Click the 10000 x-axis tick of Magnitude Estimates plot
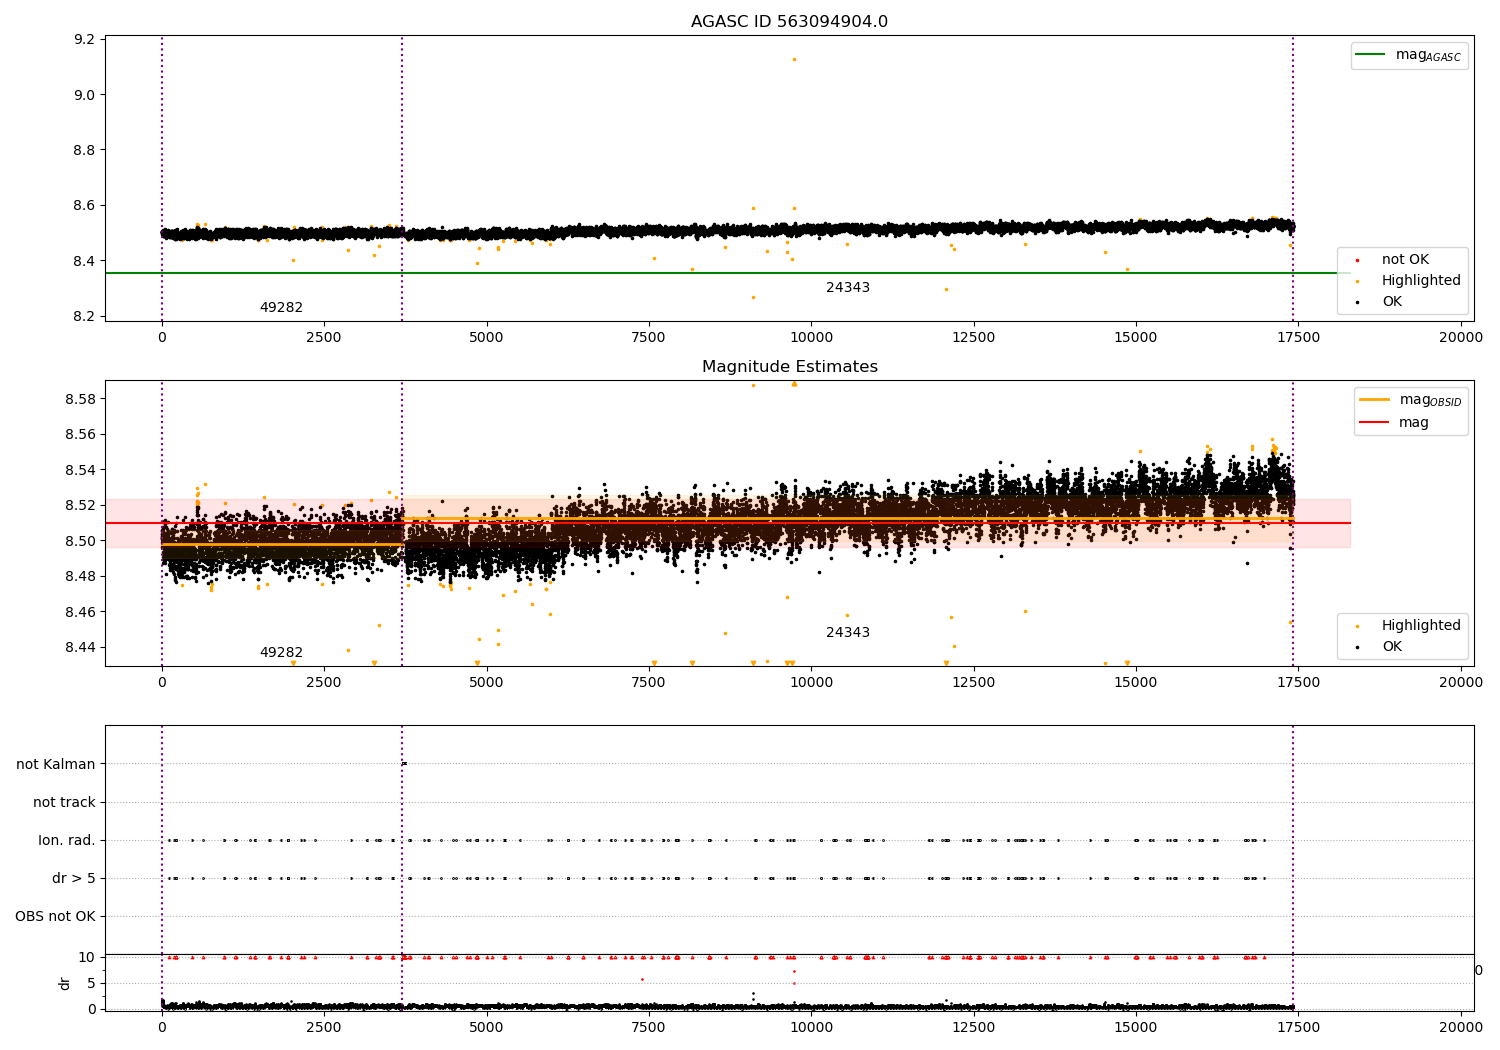 [811, 683]
